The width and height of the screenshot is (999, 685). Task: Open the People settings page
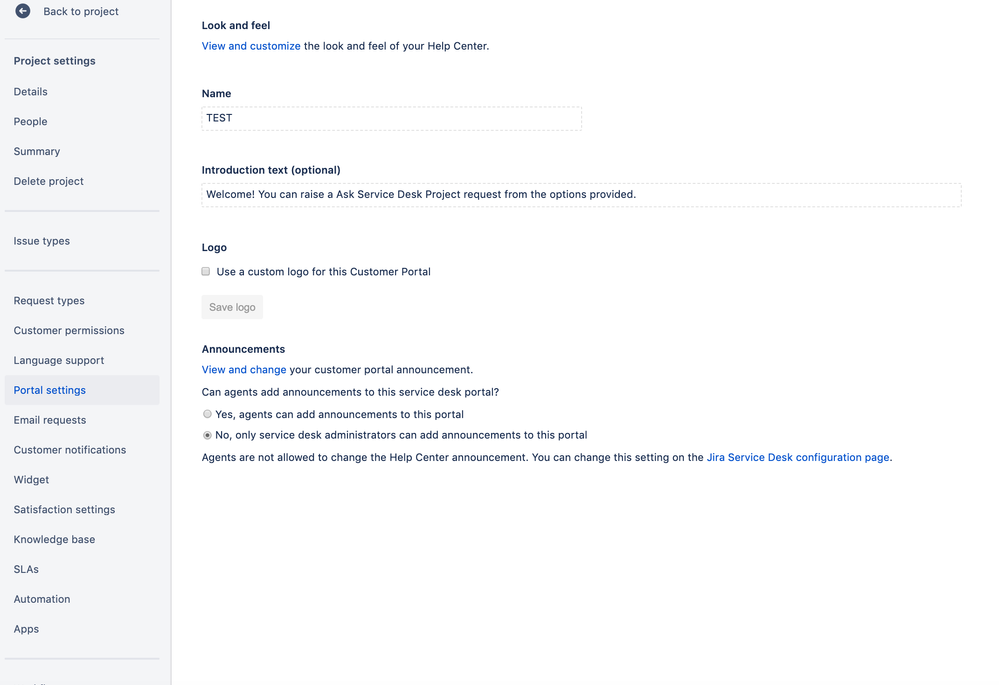[30, 121]
